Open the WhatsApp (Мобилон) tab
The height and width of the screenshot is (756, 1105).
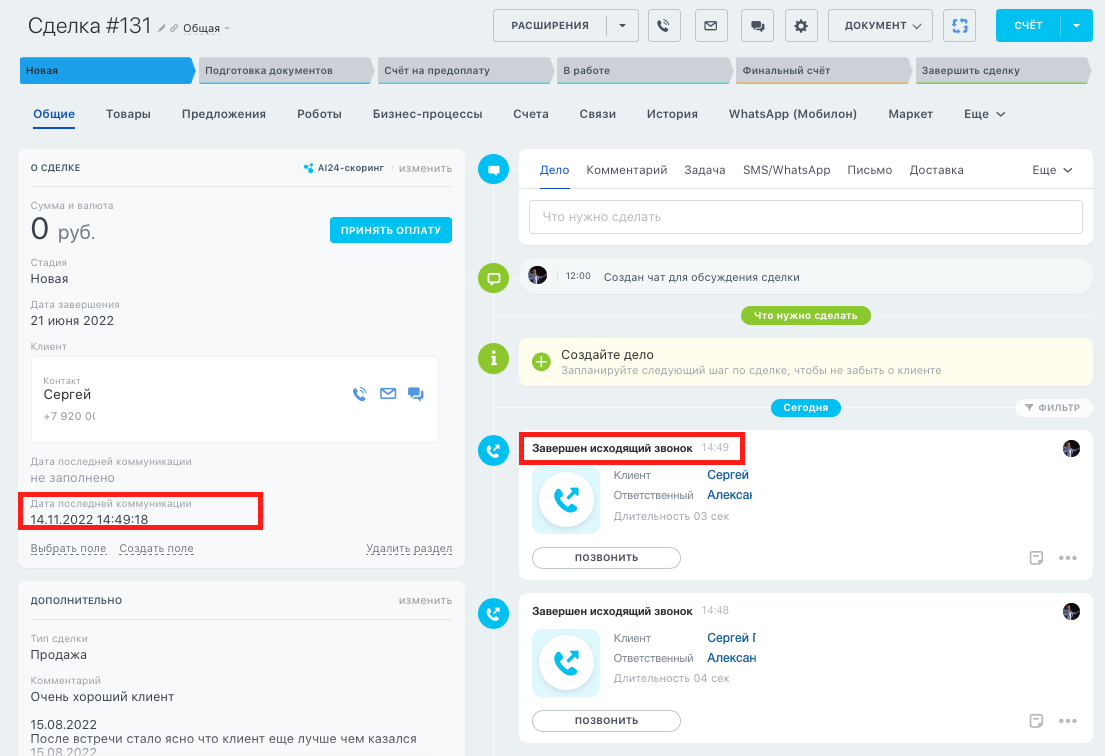(793, 114)
